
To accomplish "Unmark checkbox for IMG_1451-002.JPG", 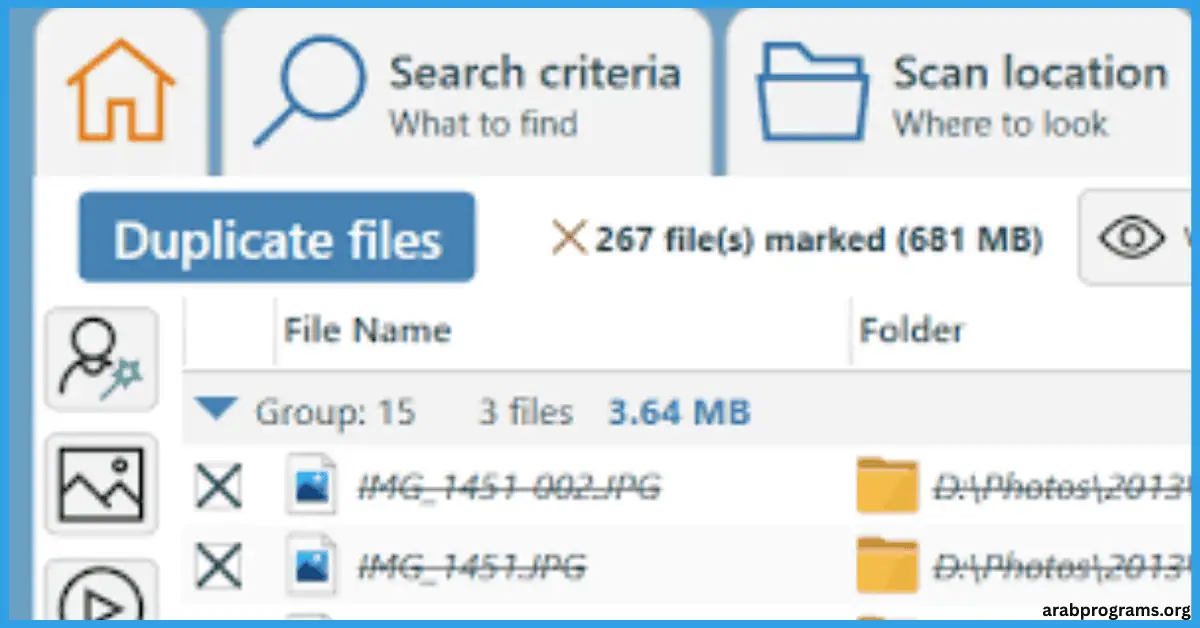I will pos(219,487).
